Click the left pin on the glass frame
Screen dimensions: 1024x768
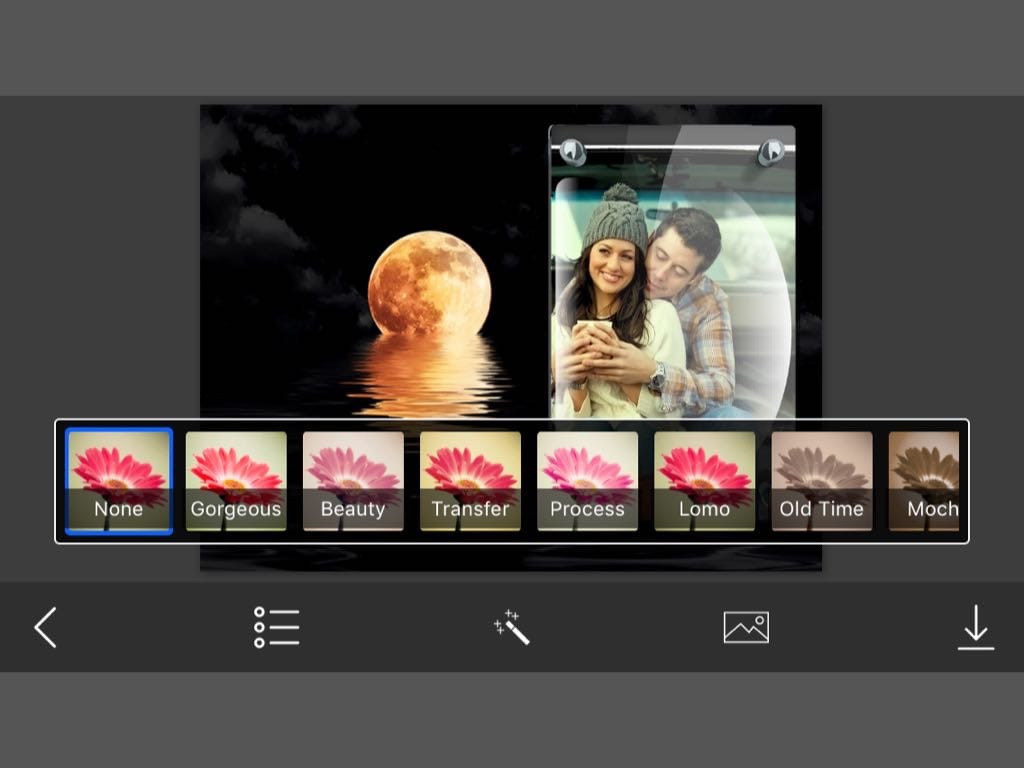pyautogui.click(x=572, y=151)
